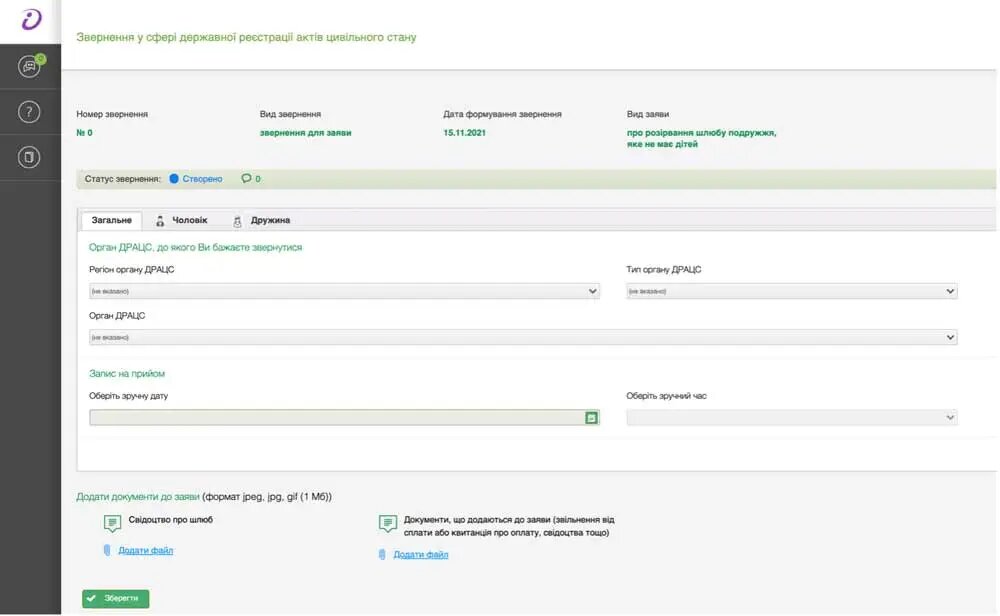Click Додати файл link for additional documents
The height and width of the screenshot is (616, 1000).
pyautogui.click(x=420, y=555)
